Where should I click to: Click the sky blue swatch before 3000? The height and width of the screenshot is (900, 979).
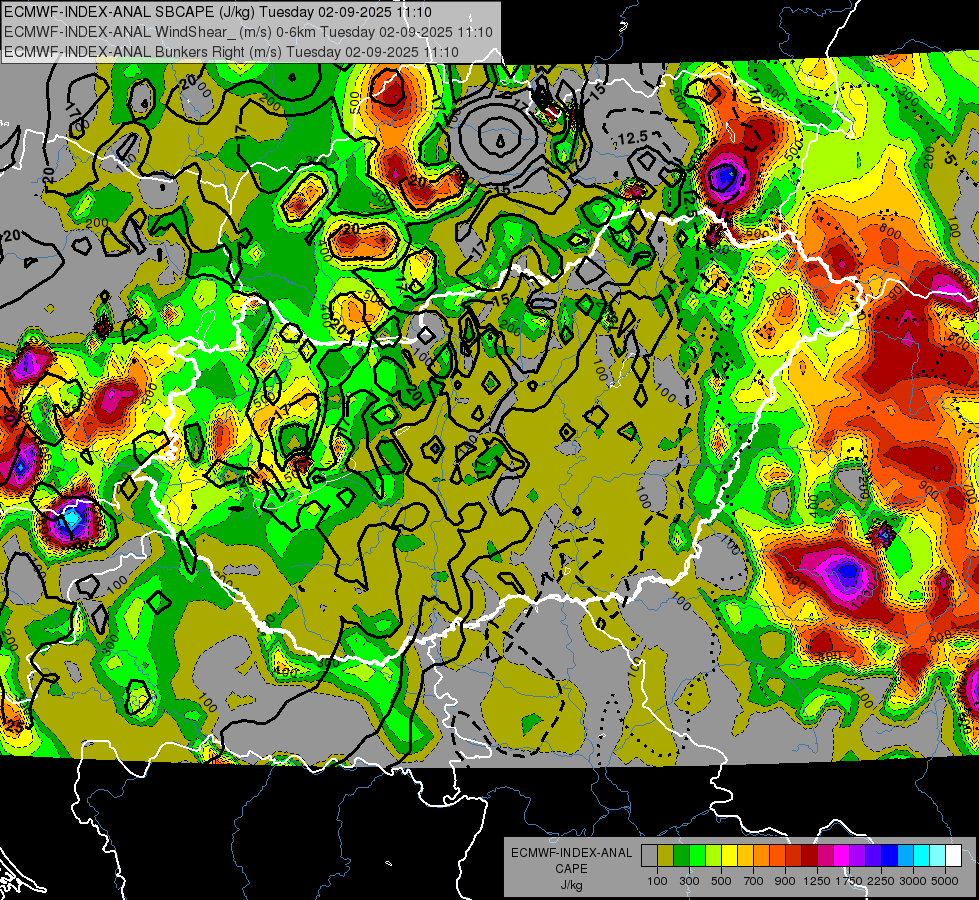[x=906, y=856]
